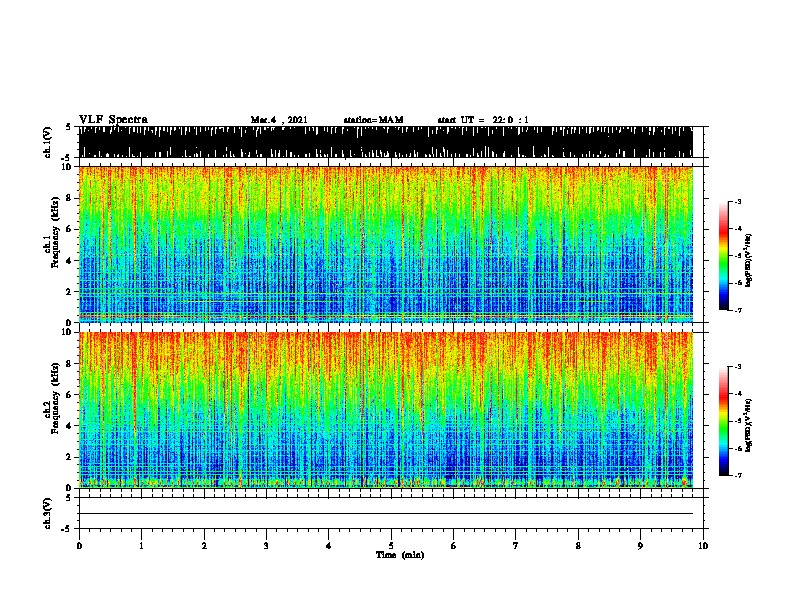Click time axis tick label "9"
This screenshot has height=612, width=792.
click(x=640, y=546)
